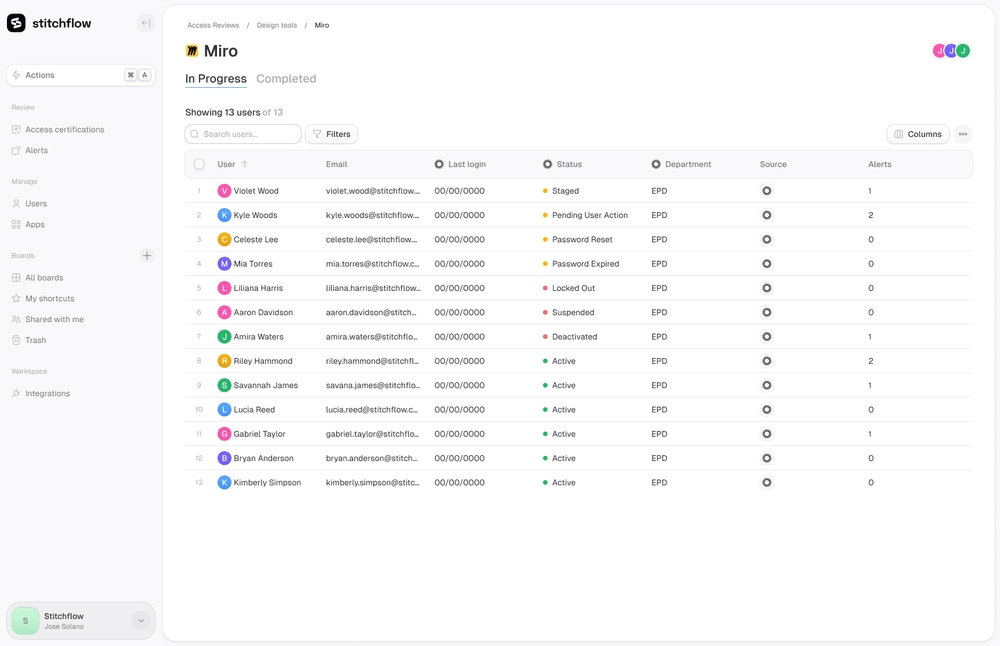This screenshot has width=1000, height=646.
Task: Switch to the Completed tab
Action: [x=286, y=78]
